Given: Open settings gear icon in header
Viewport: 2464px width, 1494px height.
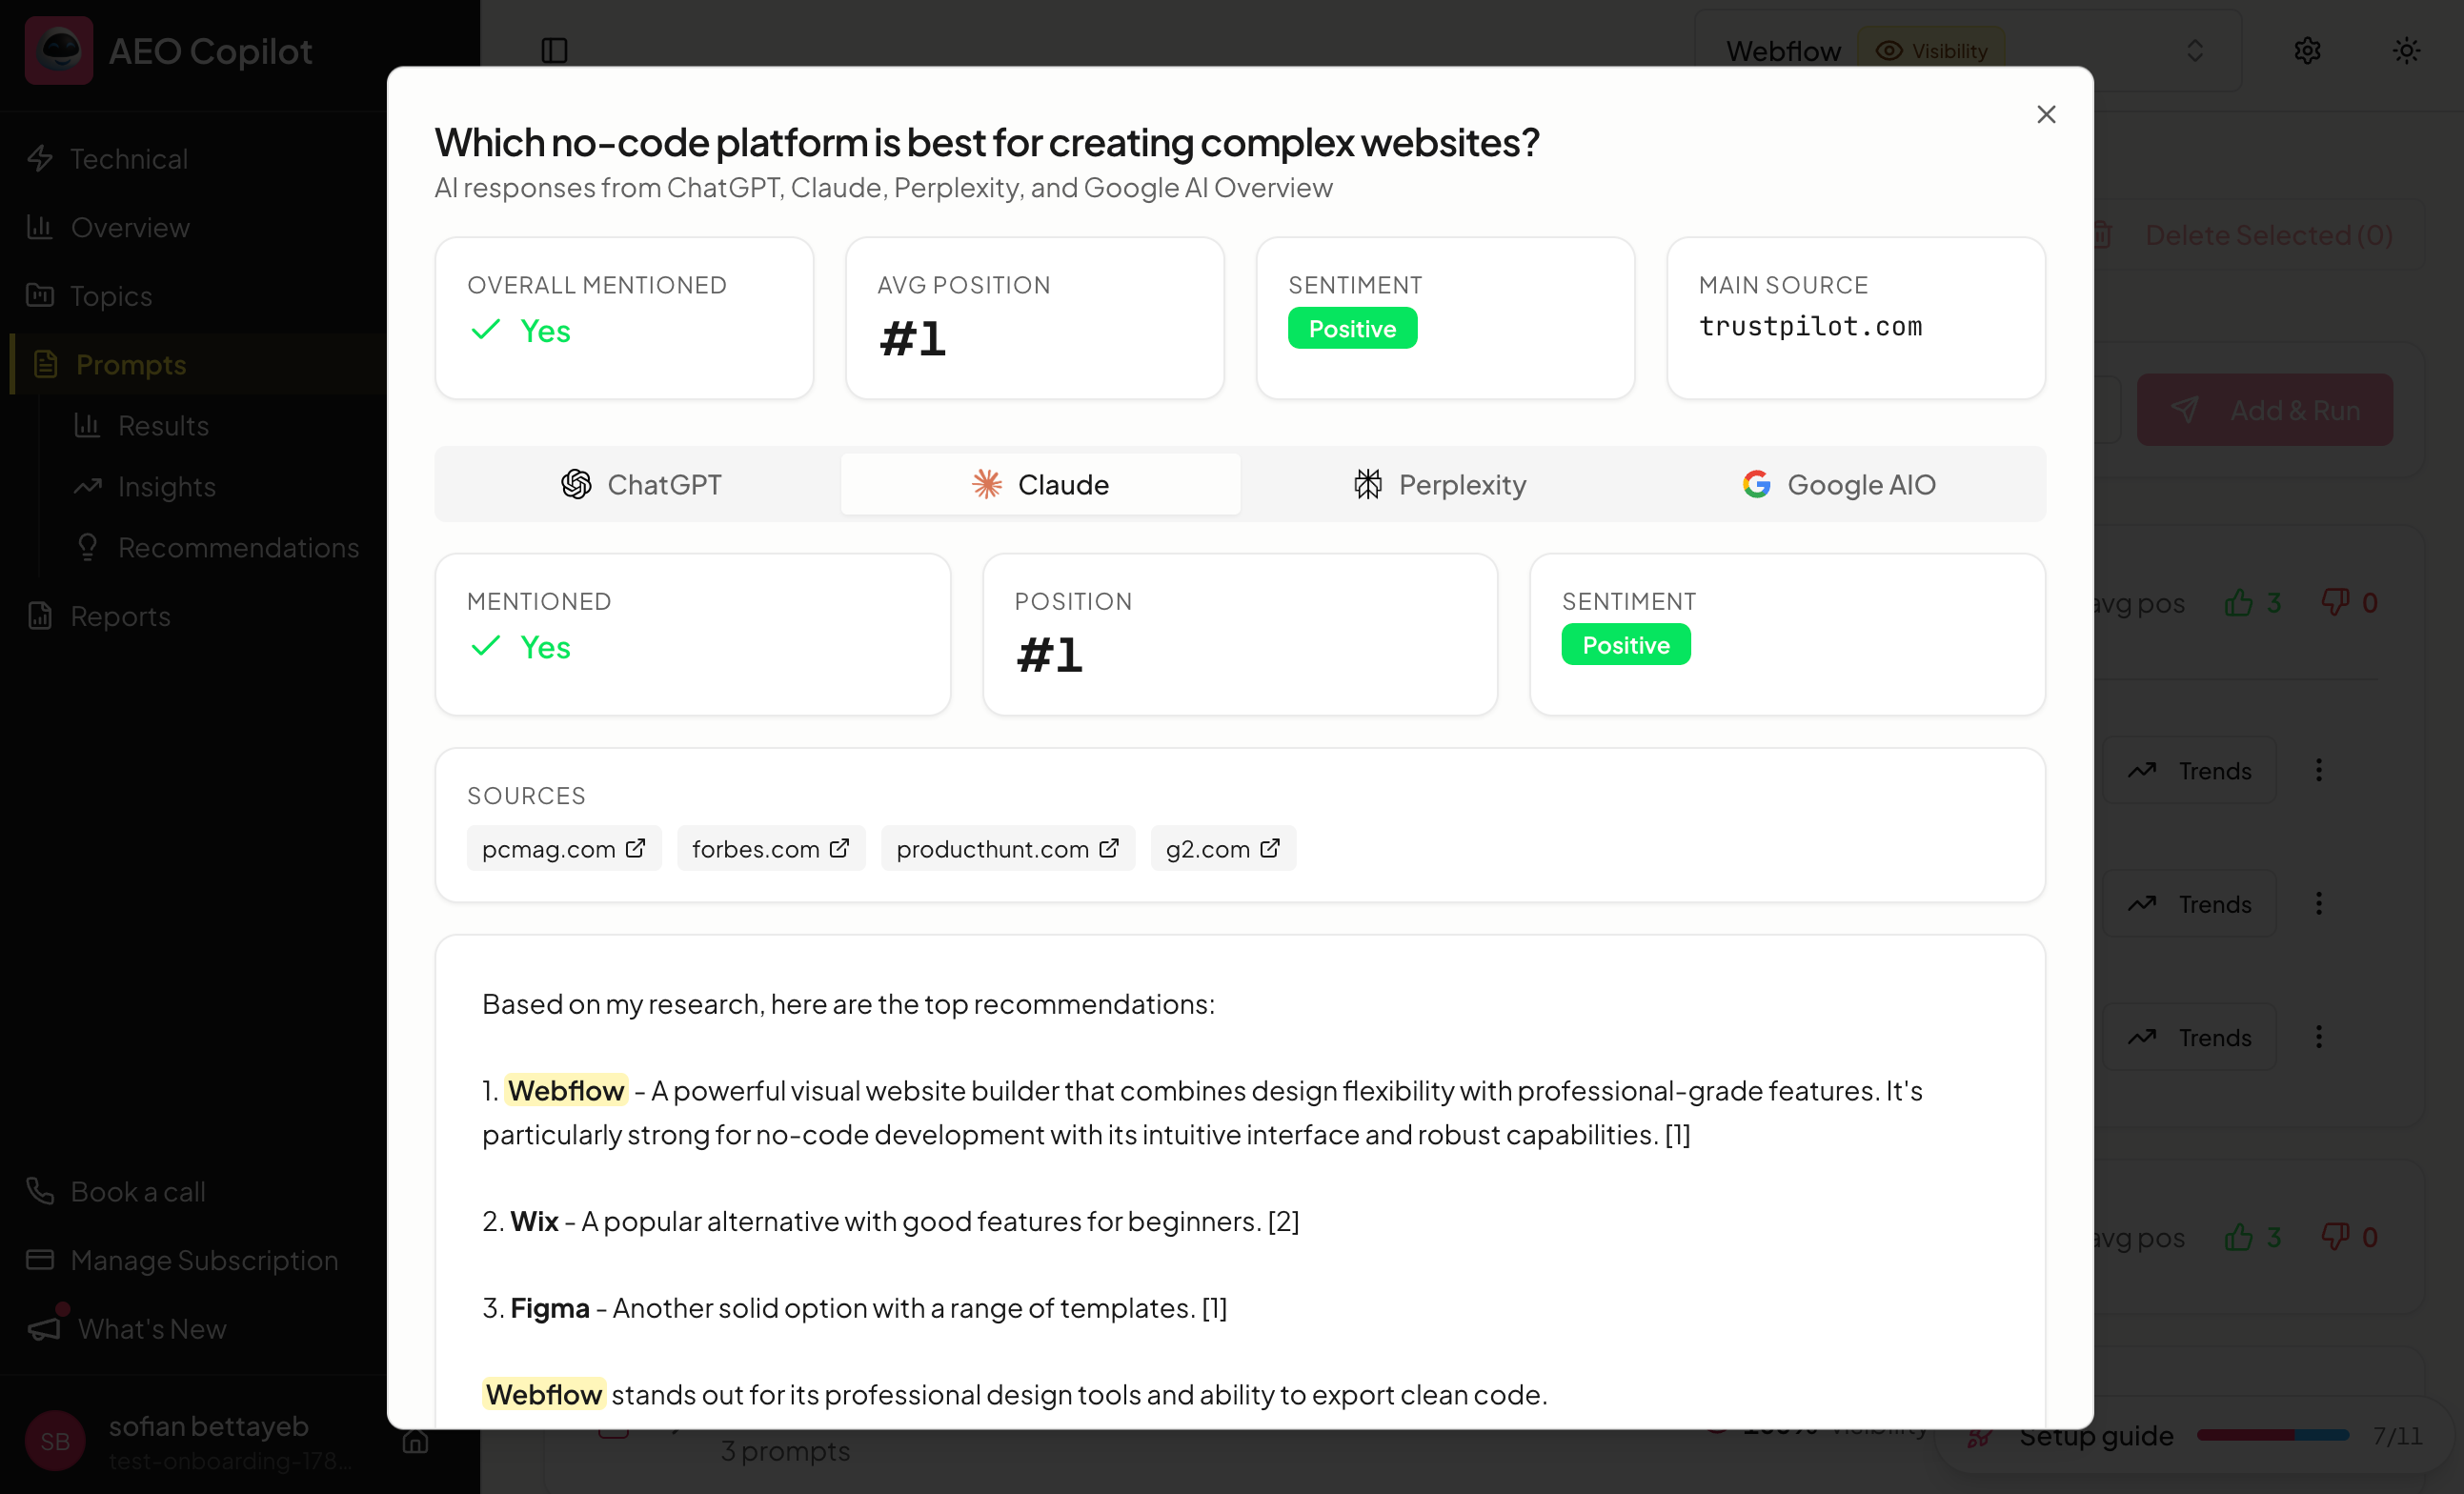Looking at the screenshot, I should (2307, 50).
